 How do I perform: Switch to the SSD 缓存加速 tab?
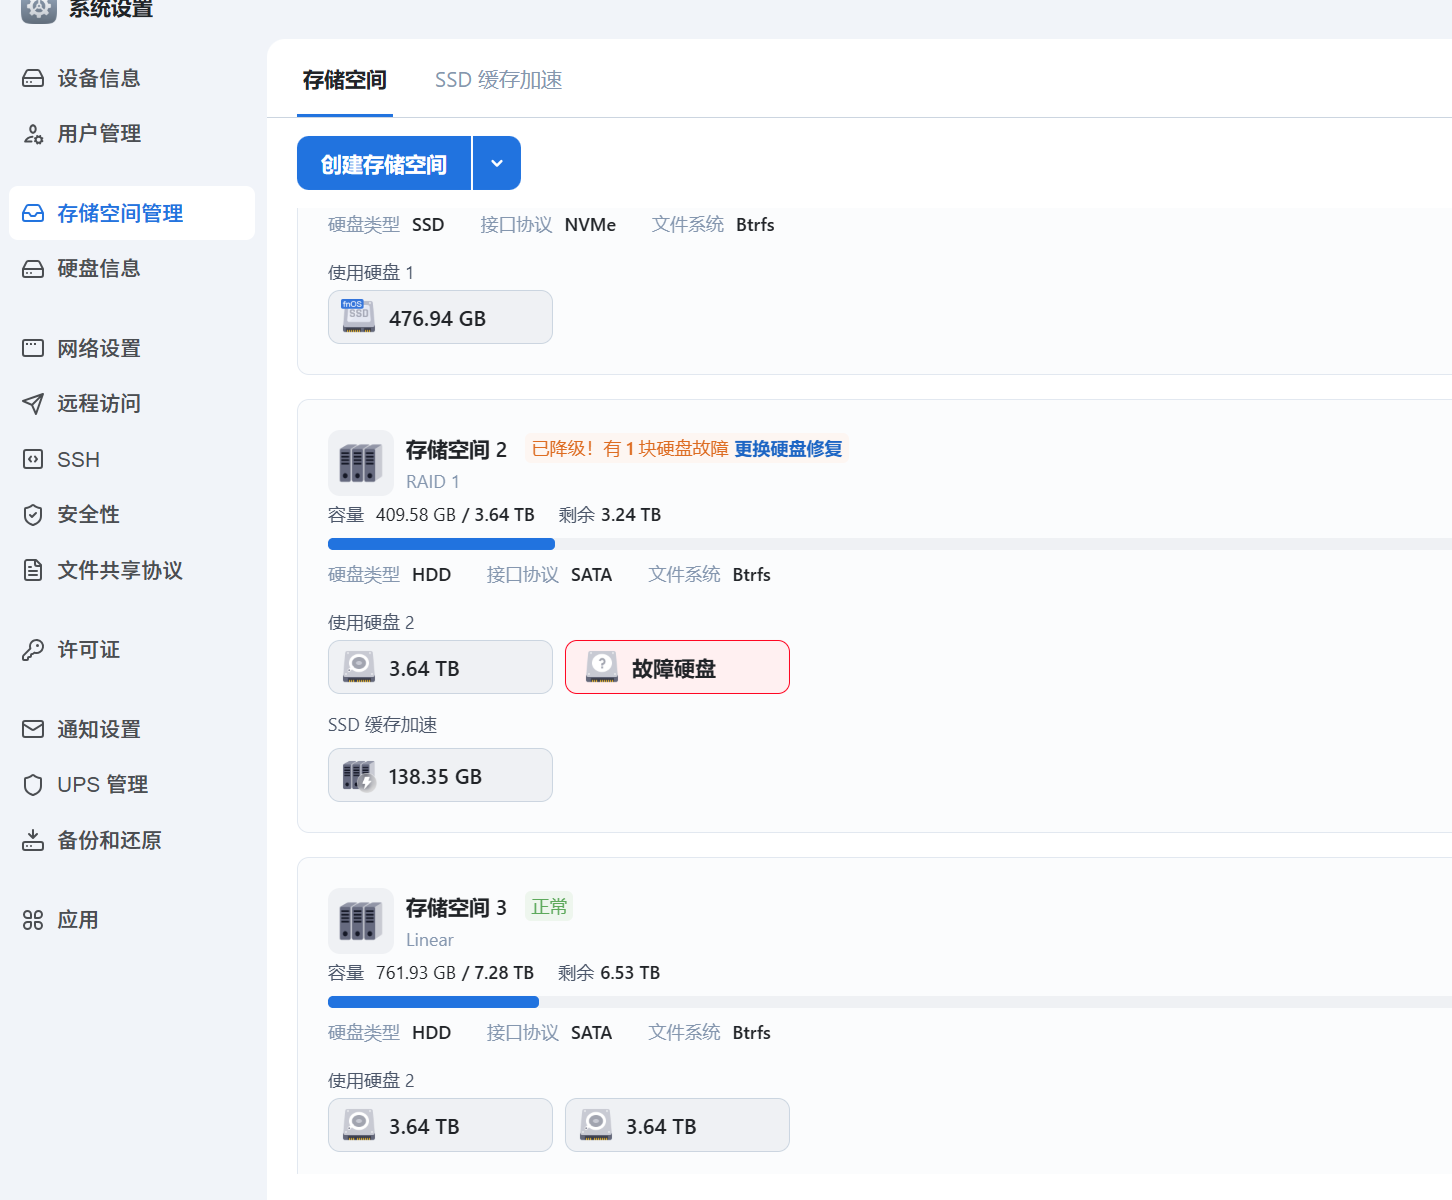499,79
